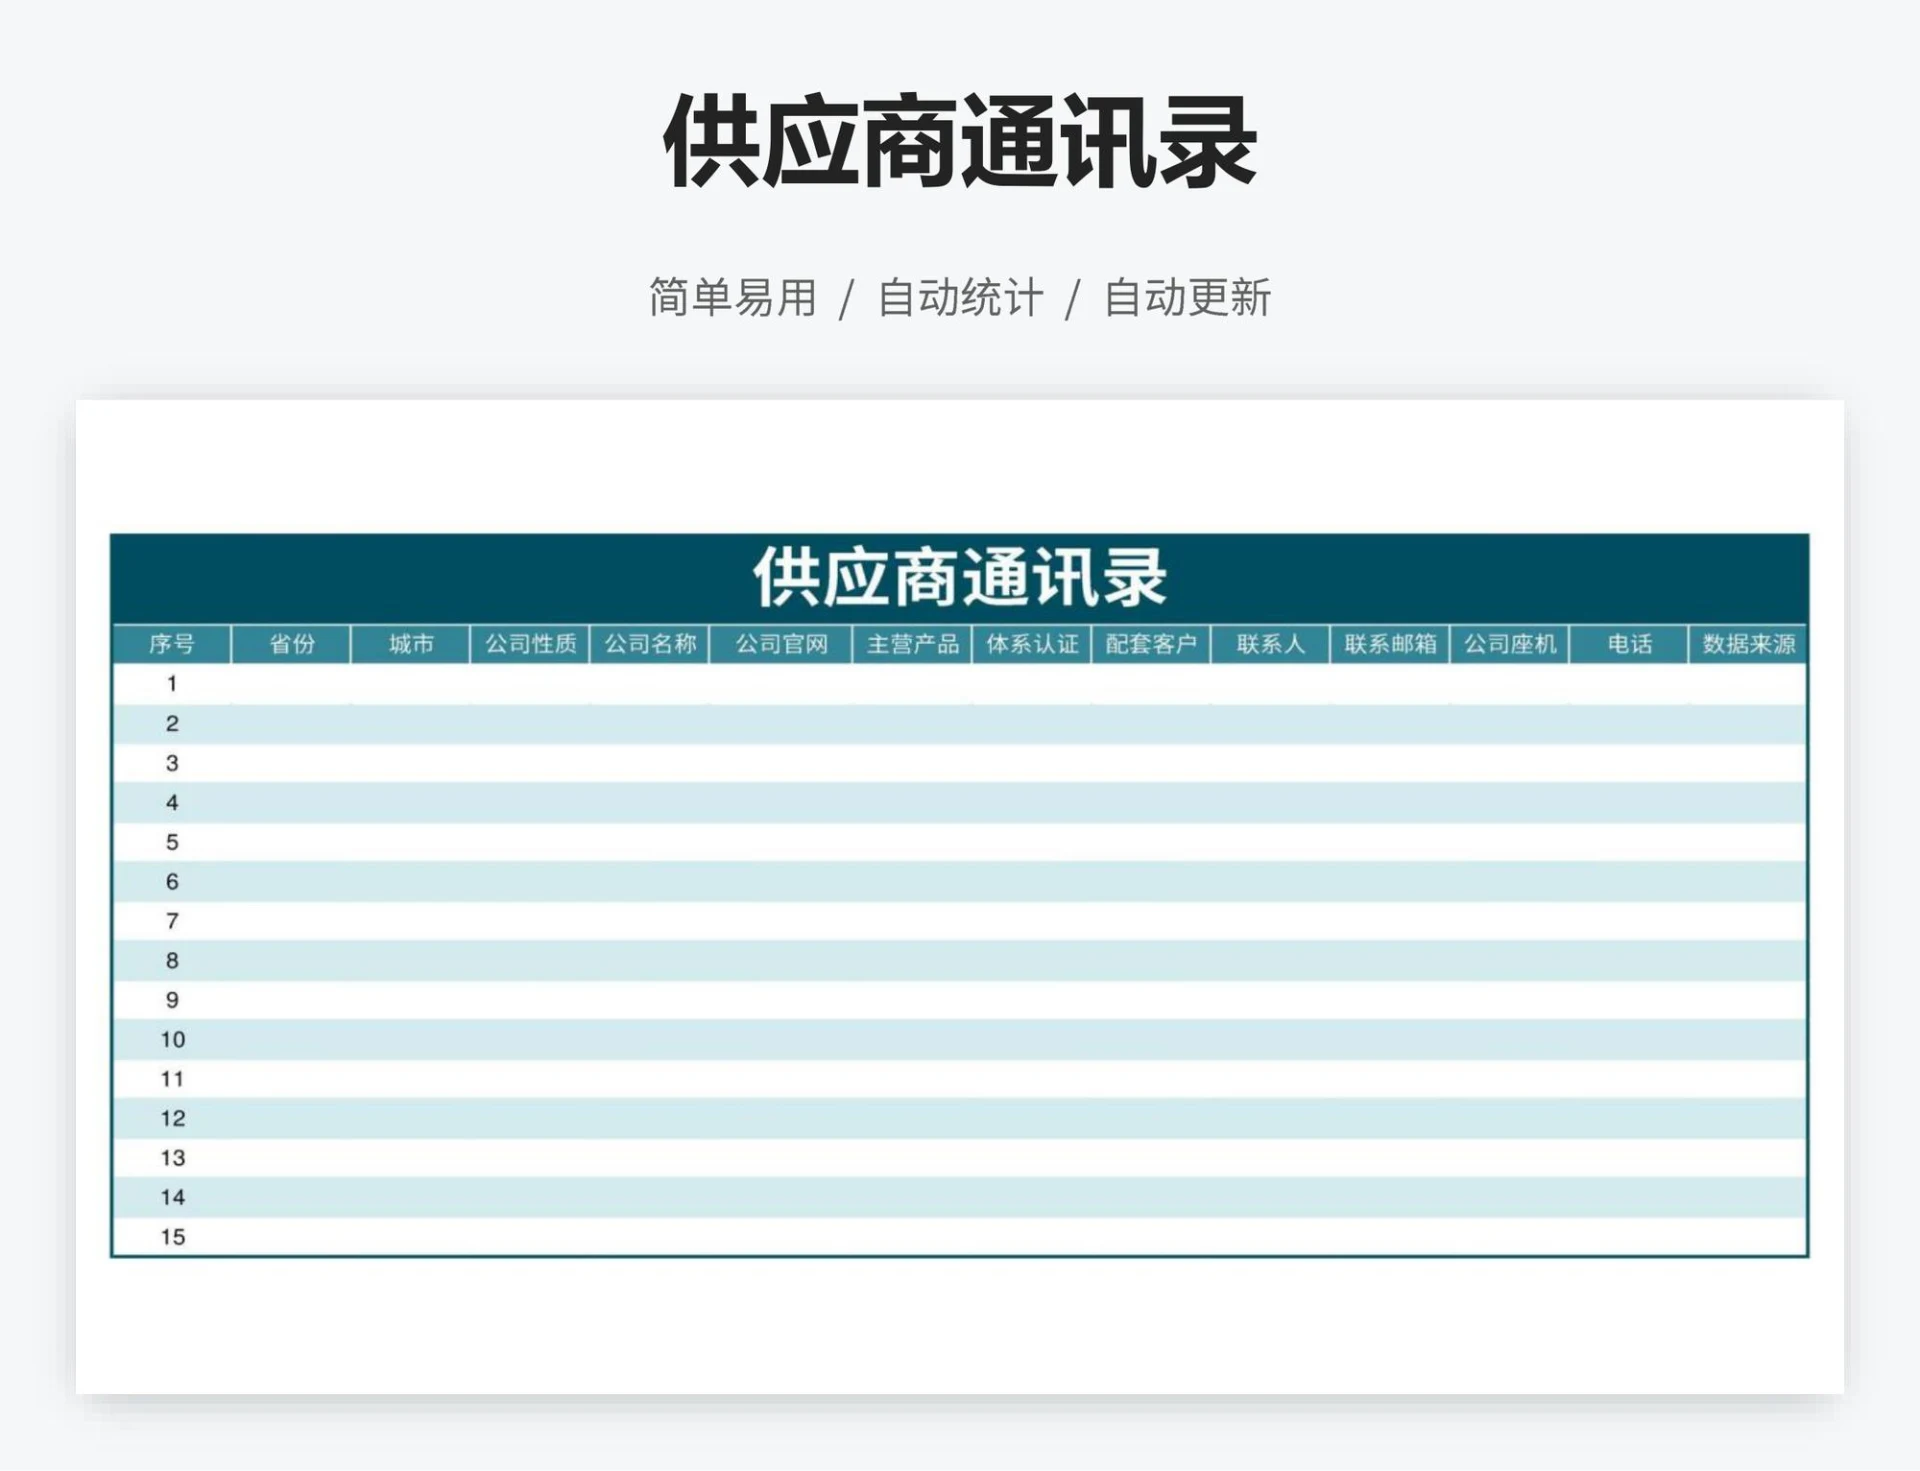Click the 主营产品 column header
The image size is (1920, 1471).
913,644
